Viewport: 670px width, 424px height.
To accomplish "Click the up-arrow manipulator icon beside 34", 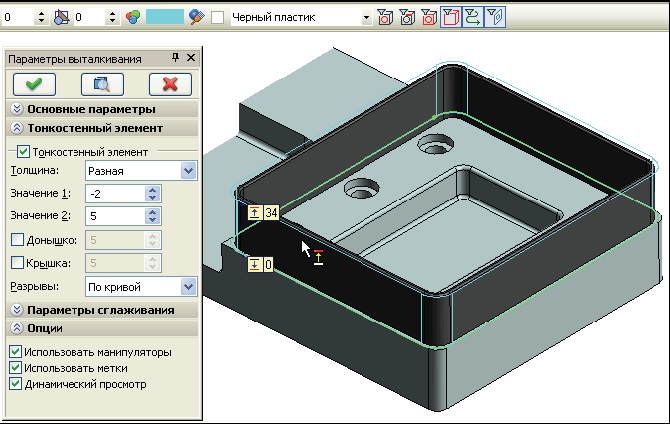I will [x=255, y=212].
